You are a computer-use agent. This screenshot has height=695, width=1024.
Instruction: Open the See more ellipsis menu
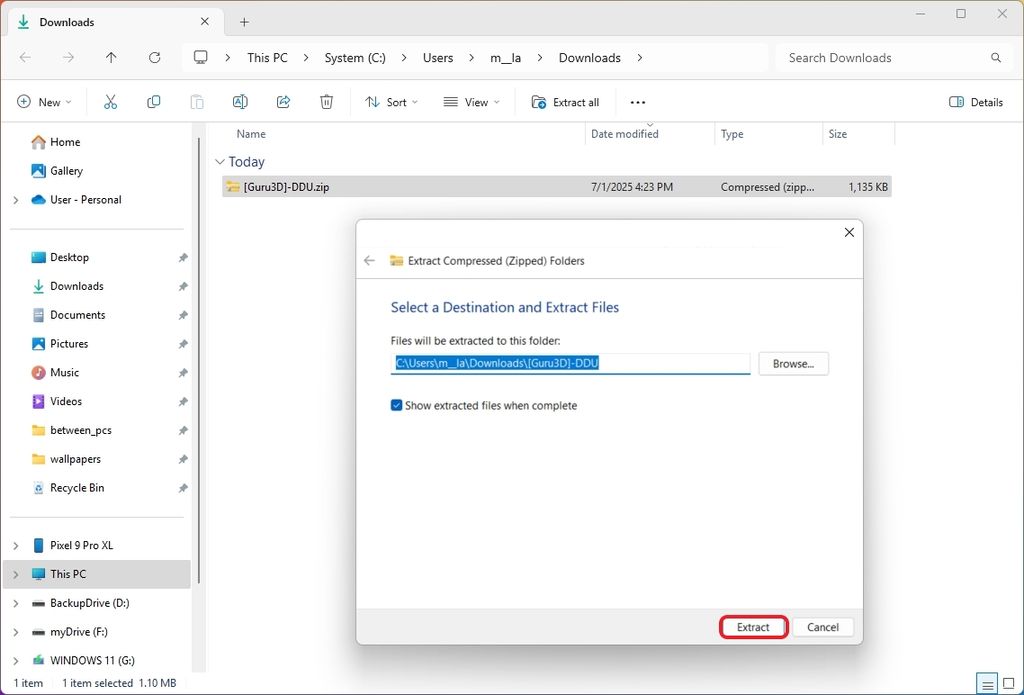click(638, 103)
